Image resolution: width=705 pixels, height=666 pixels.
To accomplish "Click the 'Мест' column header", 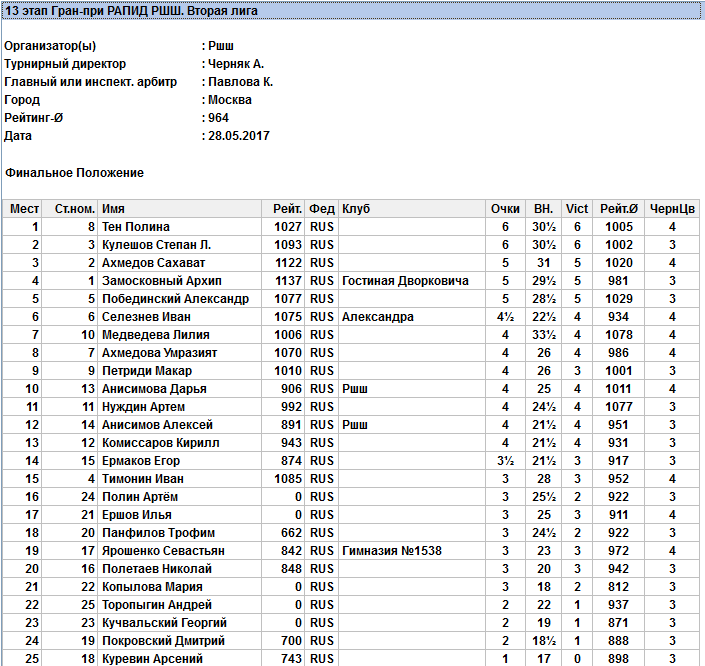I will pos(22,209).
